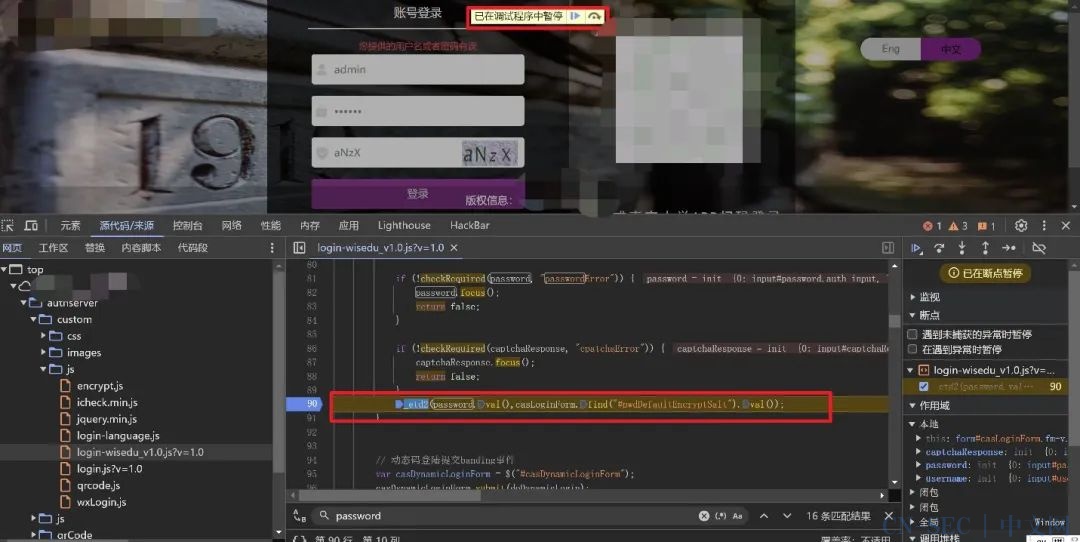Click the Step button in debugger
Screen dimensions: 1080x542
pos(1009,248)
